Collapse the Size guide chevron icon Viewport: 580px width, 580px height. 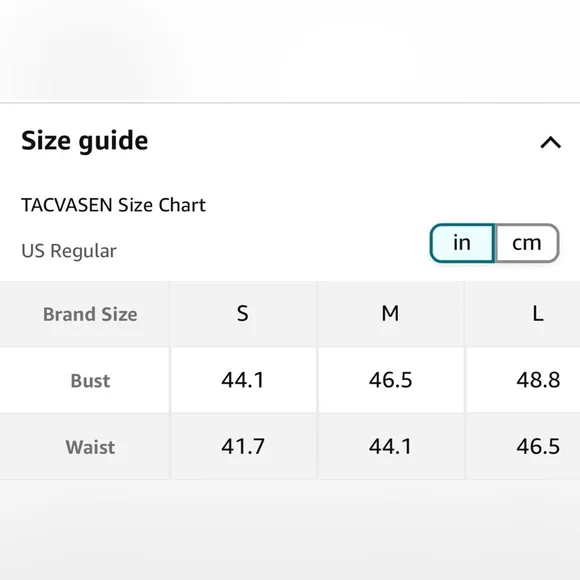tap(550, 142)
